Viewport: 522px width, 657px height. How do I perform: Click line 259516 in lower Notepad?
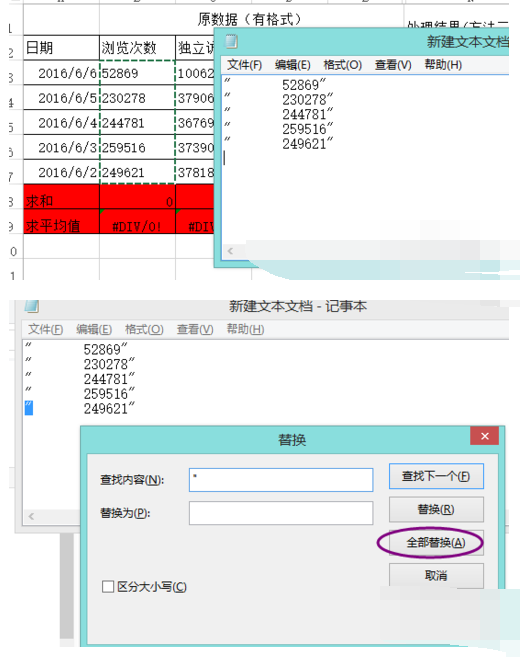click(109, 394)
